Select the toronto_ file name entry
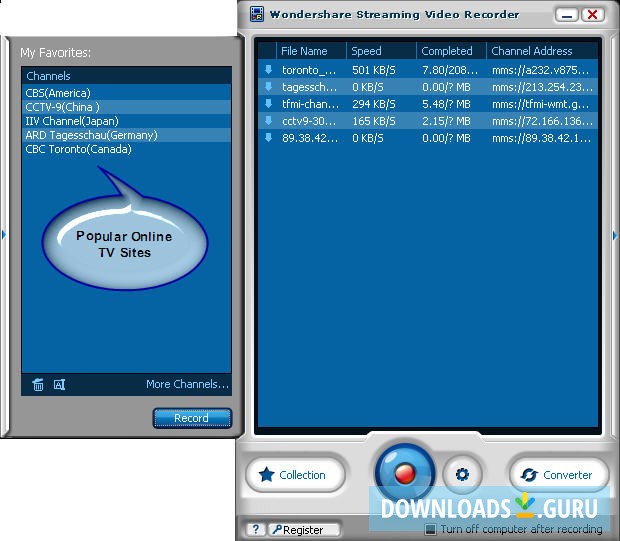620x541 pixels. coord(309,70)
